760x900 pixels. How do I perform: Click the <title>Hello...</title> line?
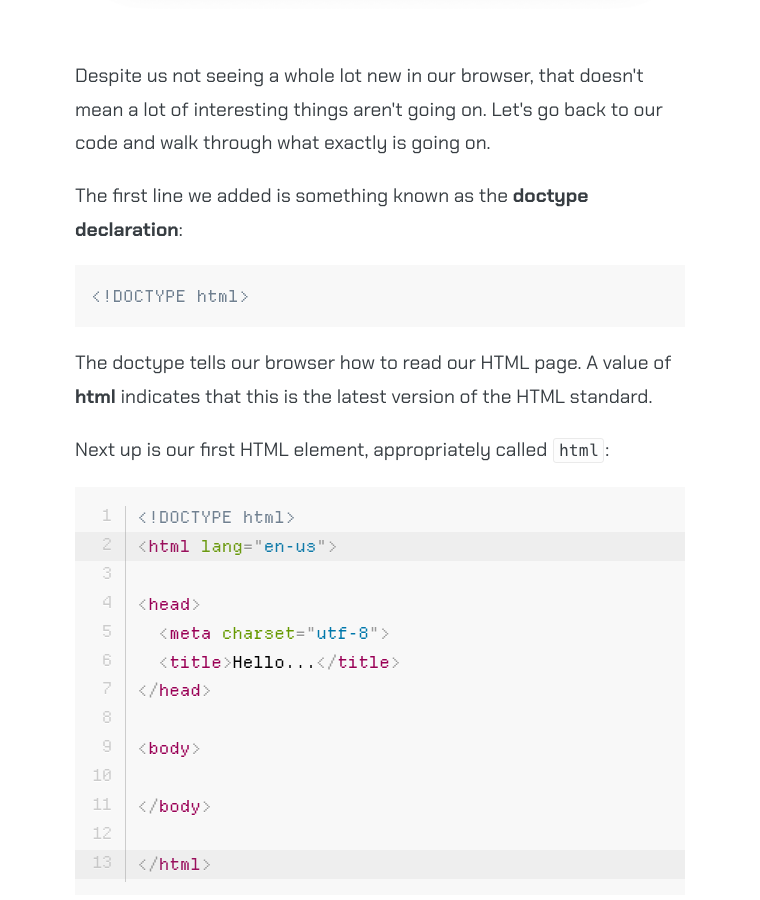[279, 662]
